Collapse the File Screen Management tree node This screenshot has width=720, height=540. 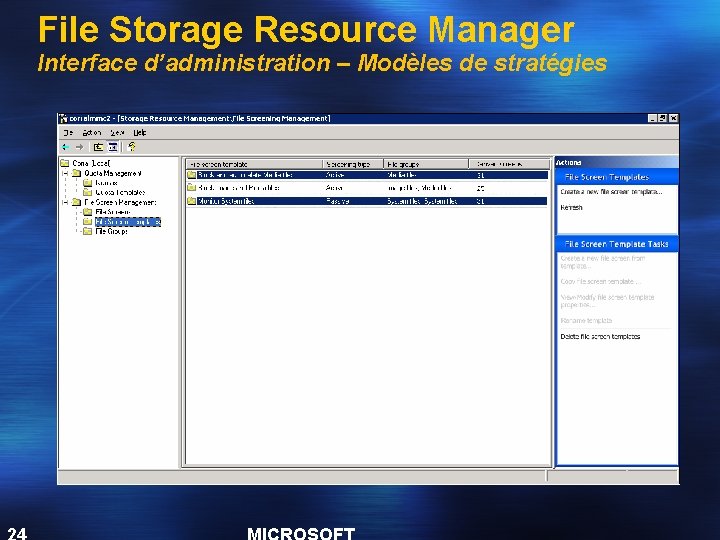coord(65,202)
